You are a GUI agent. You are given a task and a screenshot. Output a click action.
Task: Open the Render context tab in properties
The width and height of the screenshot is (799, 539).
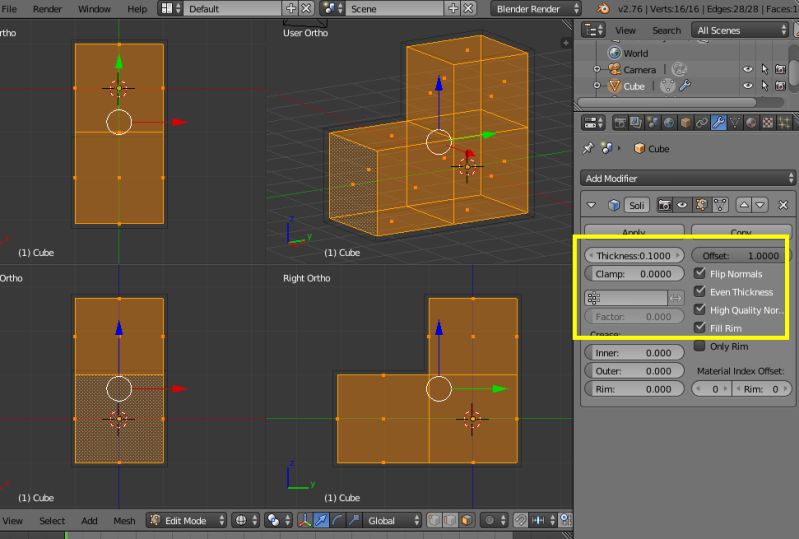(x=620, y=122)
